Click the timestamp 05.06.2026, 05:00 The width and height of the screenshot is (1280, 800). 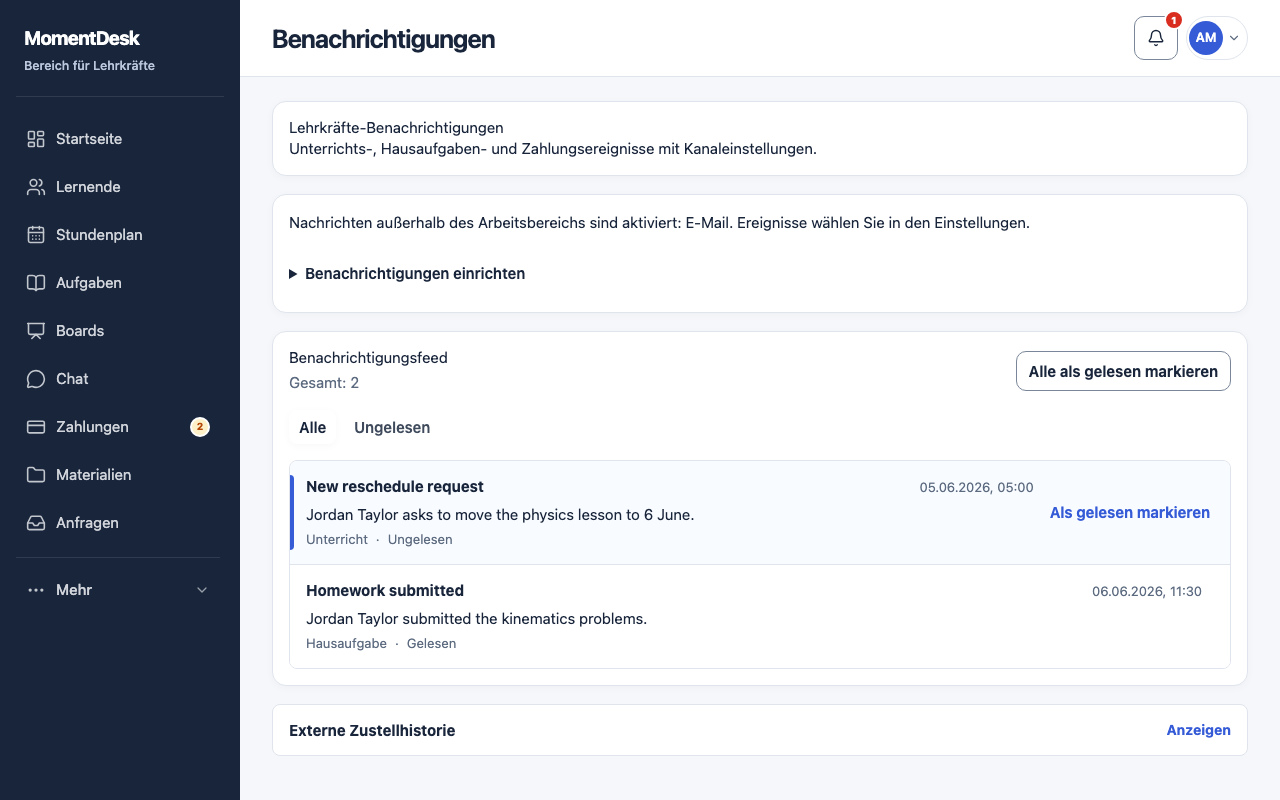click(x=976, y=487)
